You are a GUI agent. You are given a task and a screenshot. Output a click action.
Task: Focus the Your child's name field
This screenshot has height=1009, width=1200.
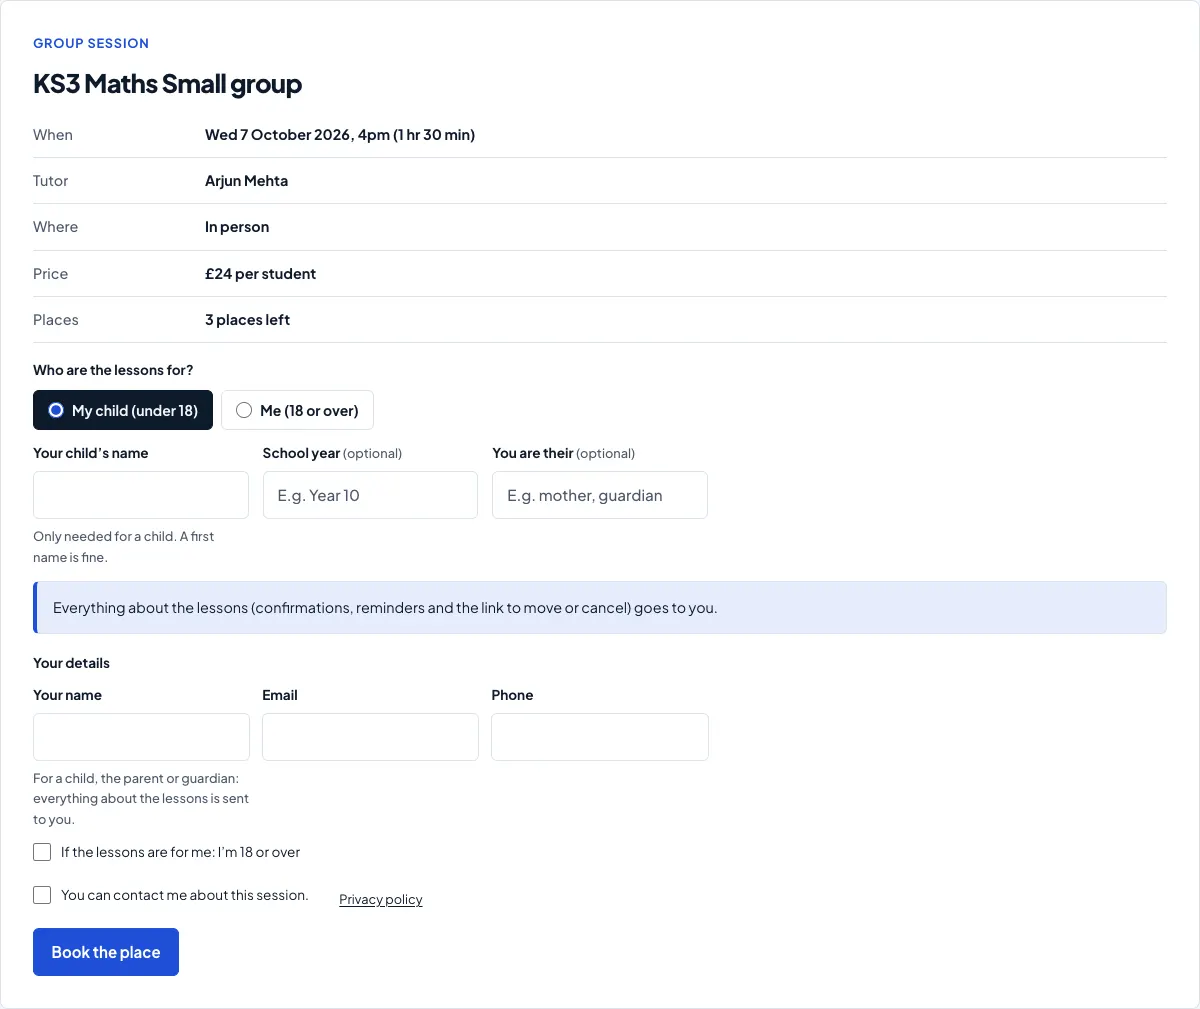click(x=141, y=495)
